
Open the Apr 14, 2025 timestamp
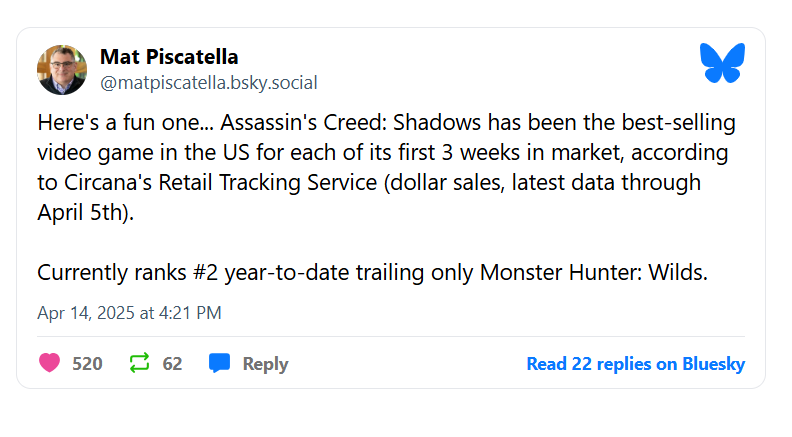129,313
